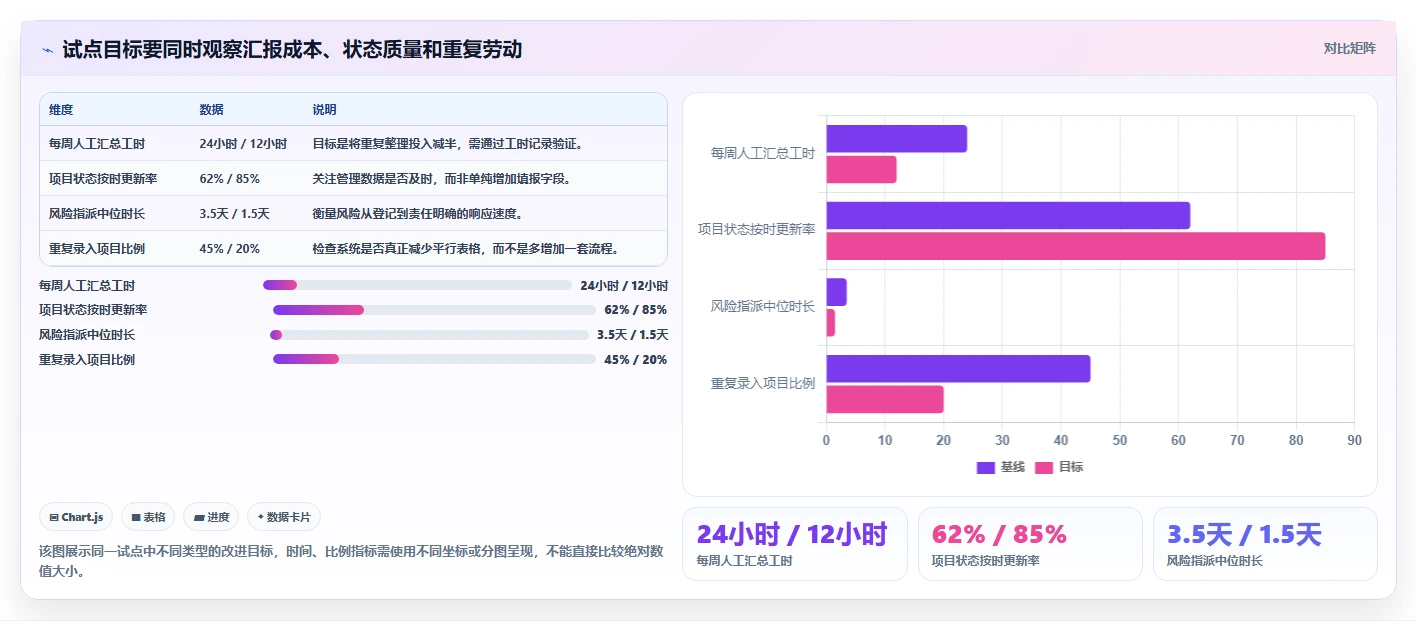
Task: Click the 说明 table column header
Action: (325, 110)
